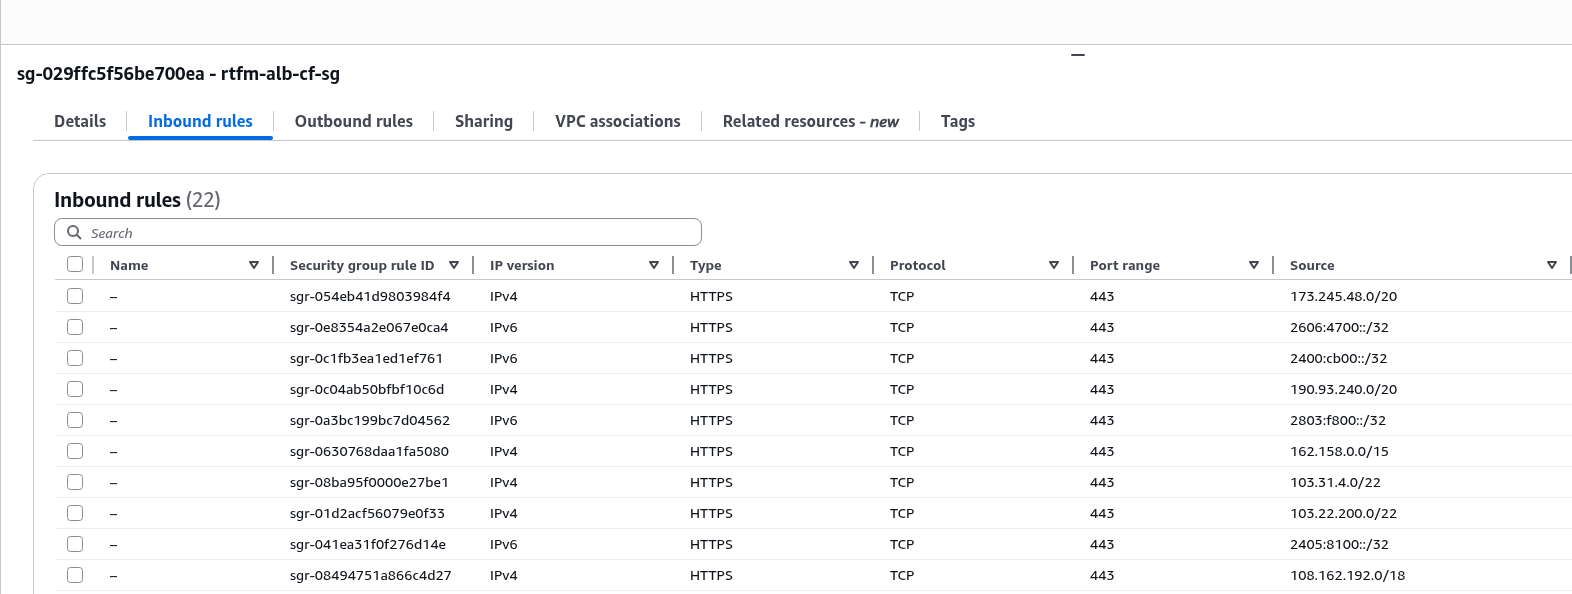Switch to the Outbound rules tab
This screenshot has height=594, width=1572.
[x=353, y=121]
